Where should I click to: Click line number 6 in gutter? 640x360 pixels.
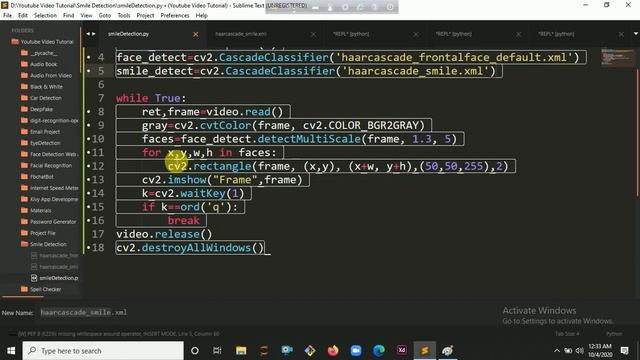click(101, 84)
